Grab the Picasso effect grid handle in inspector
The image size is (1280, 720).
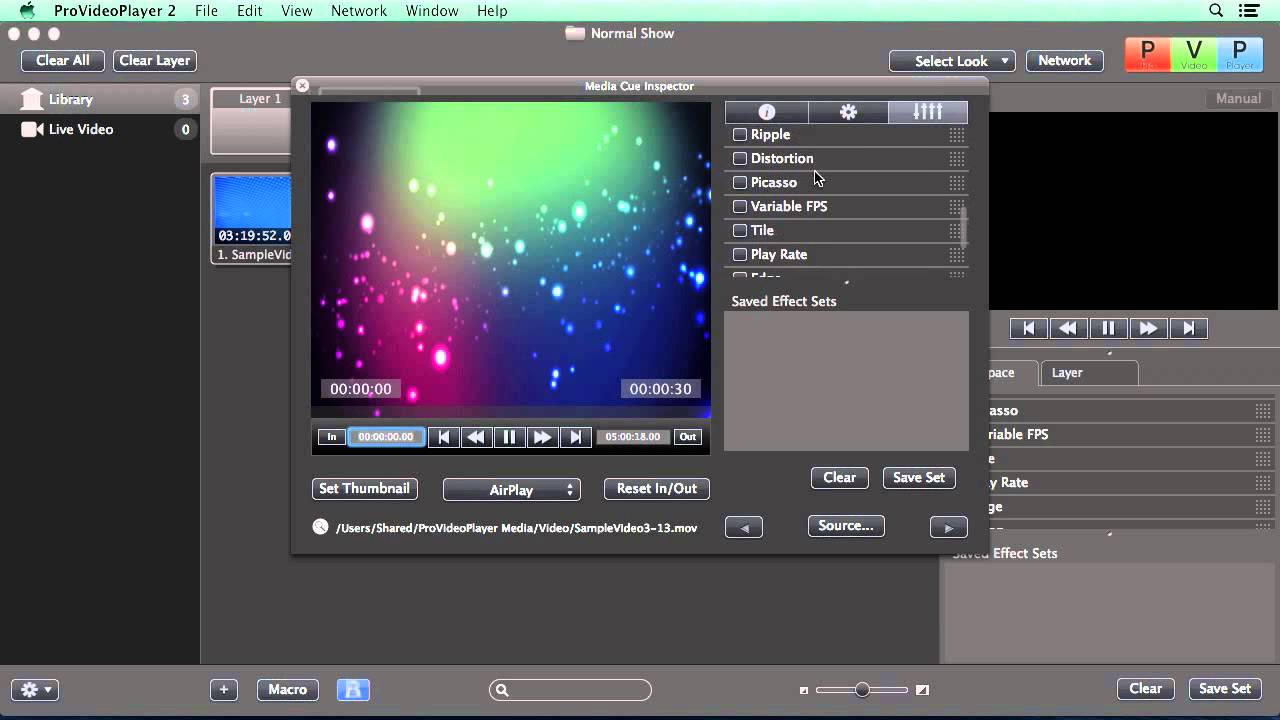pyautogui.click(x=957, y=182)
